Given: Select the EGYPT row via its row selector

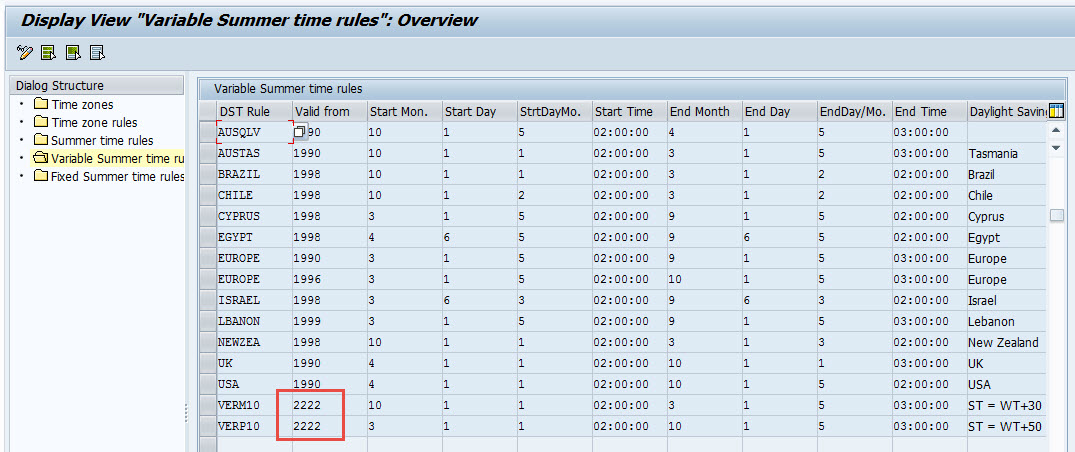Looking at the screenshot, I should [x=207, y=237].
